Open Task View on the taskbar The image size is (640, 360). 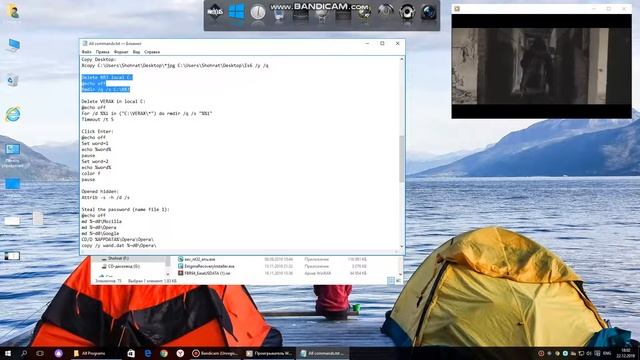[40, 353]
